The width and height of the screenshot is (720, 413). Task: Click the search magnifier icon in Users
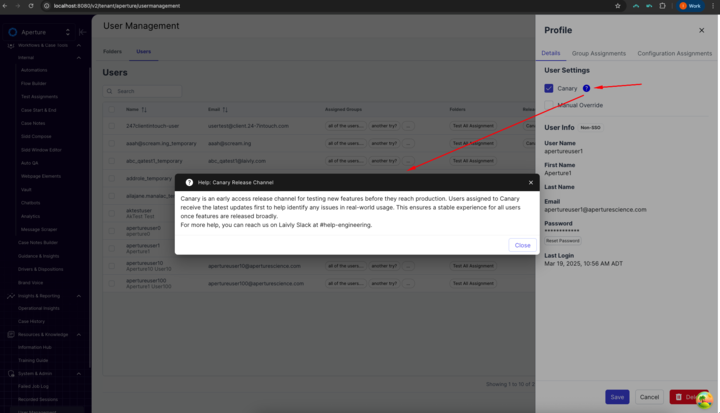tap(109, 91)
